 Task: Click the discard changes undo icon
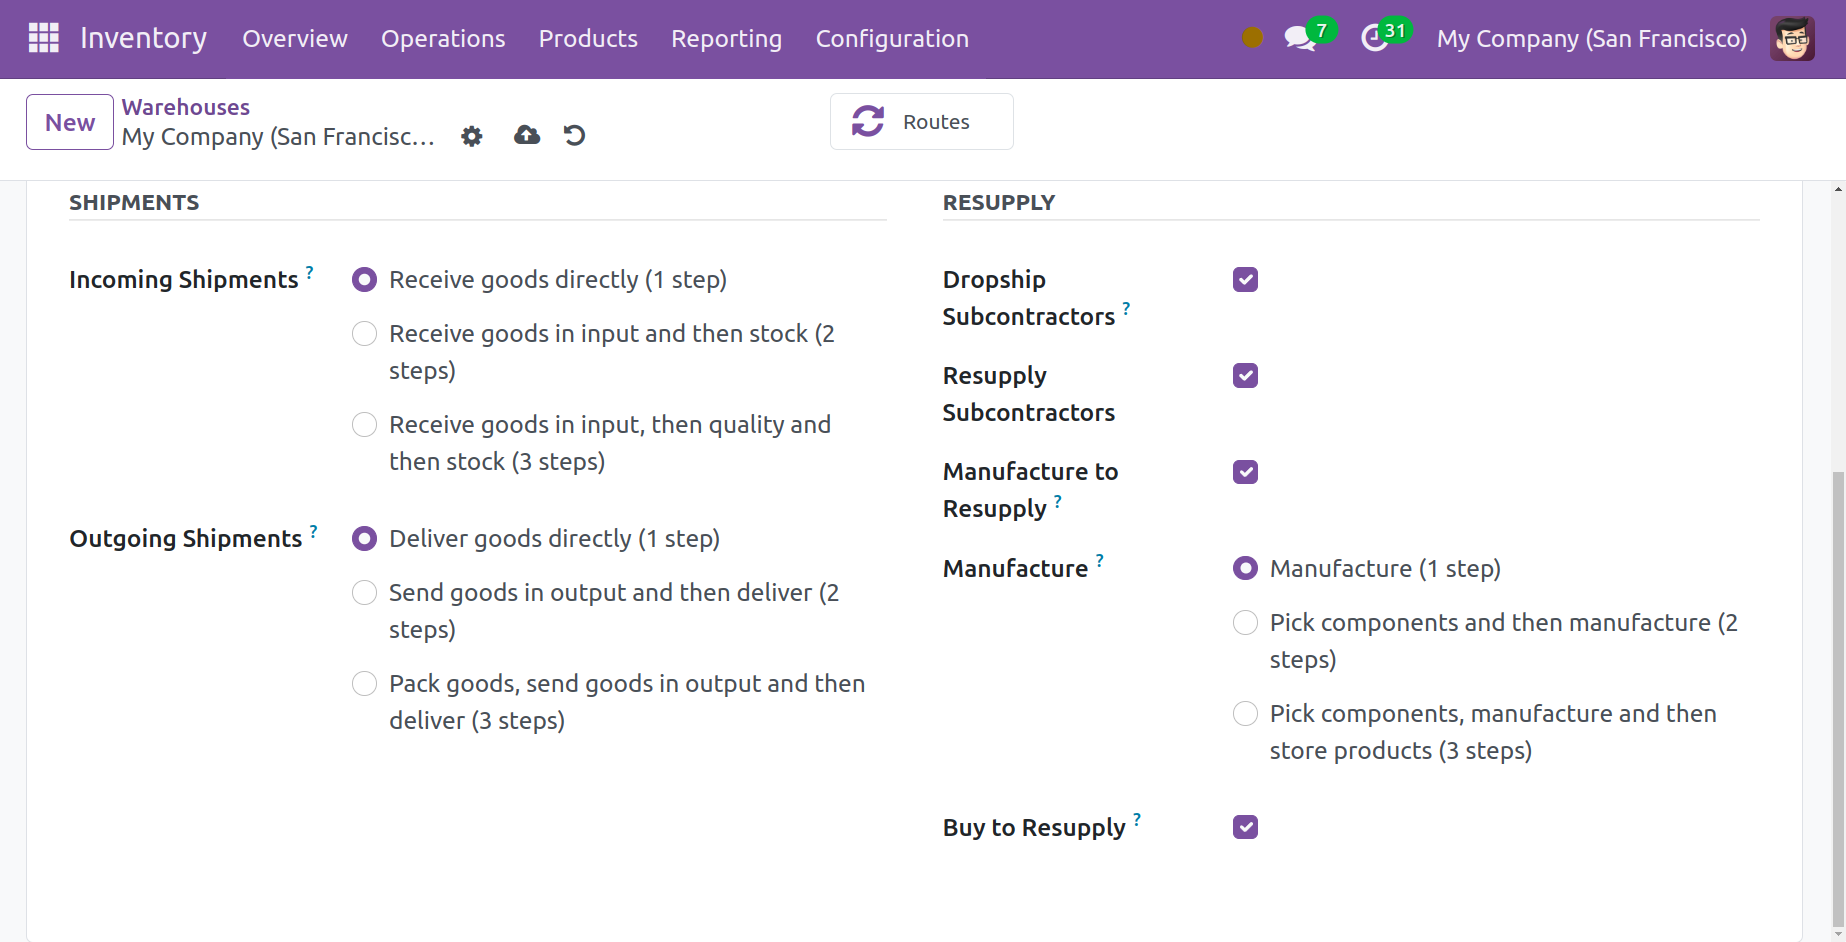(574, 135)
